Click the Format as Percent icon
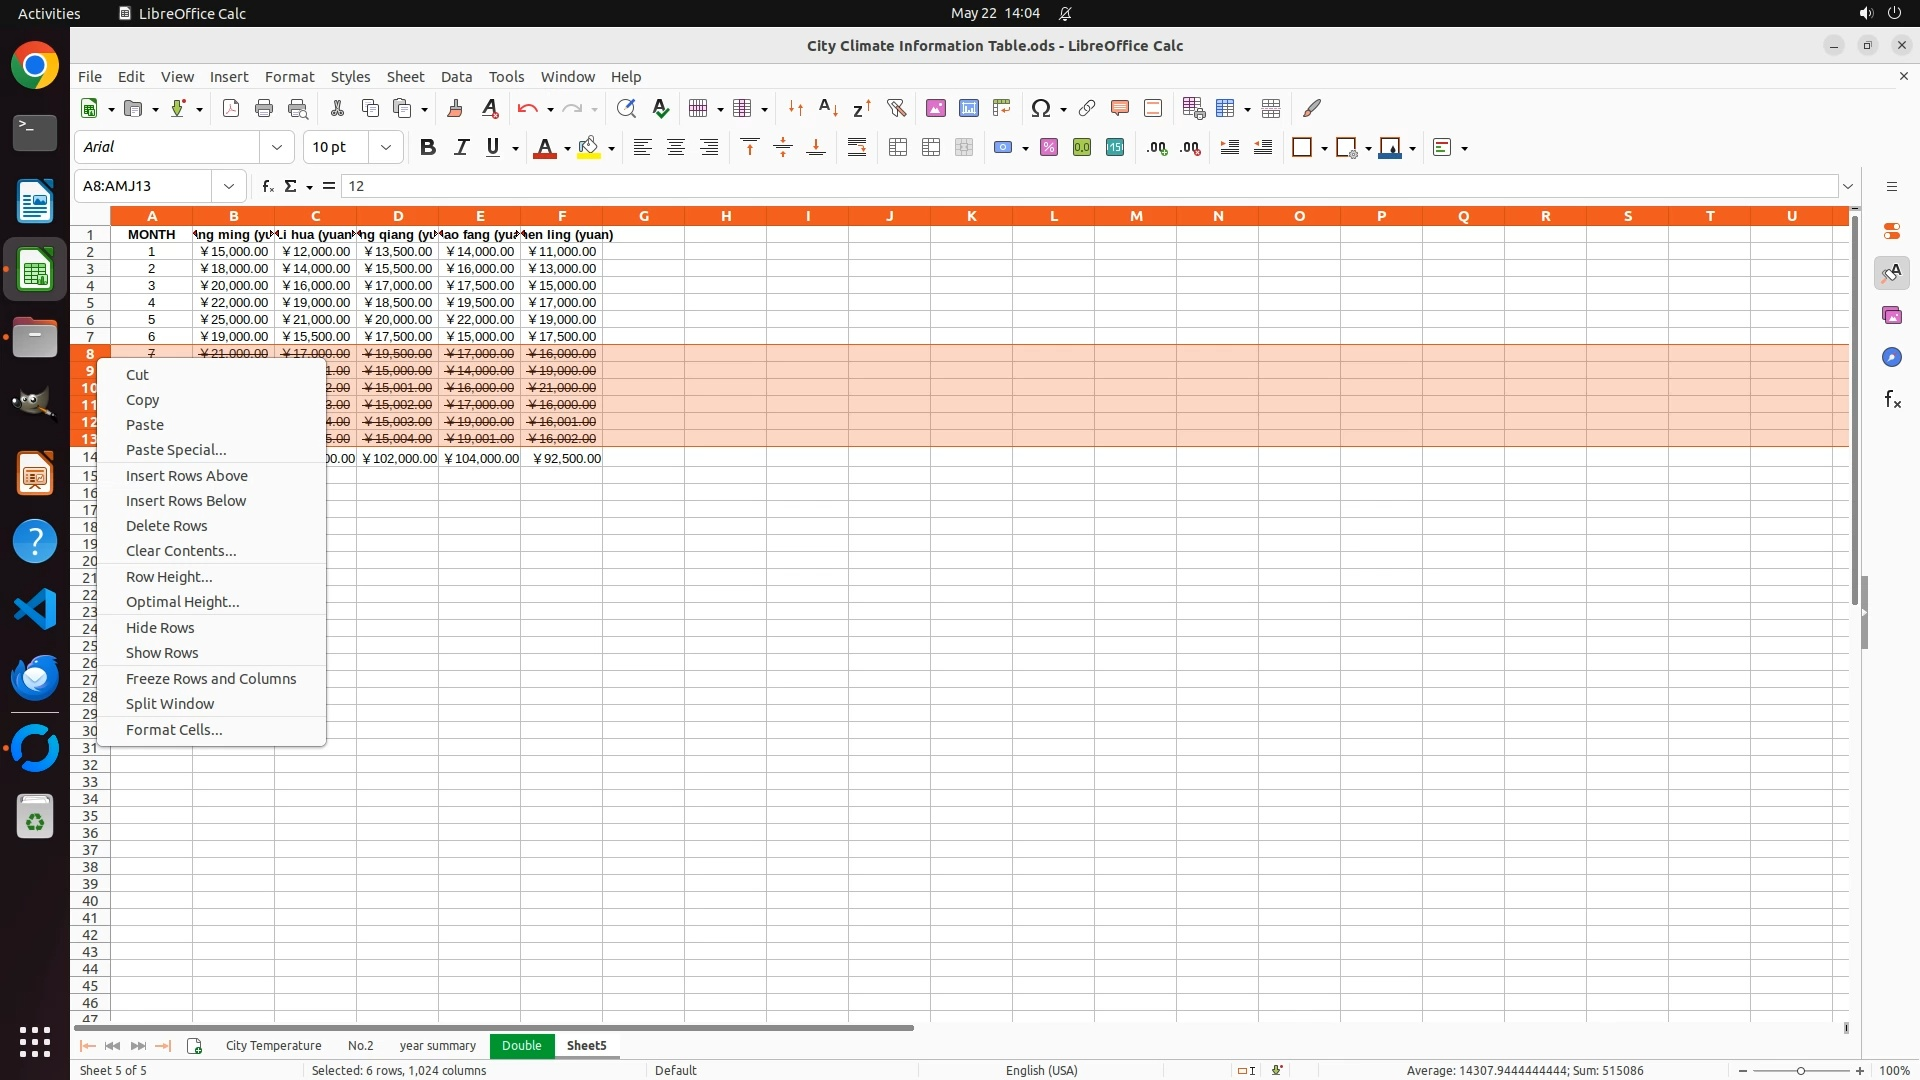This screenshot has height=1080, width=1920. (x=1049, y=148)
